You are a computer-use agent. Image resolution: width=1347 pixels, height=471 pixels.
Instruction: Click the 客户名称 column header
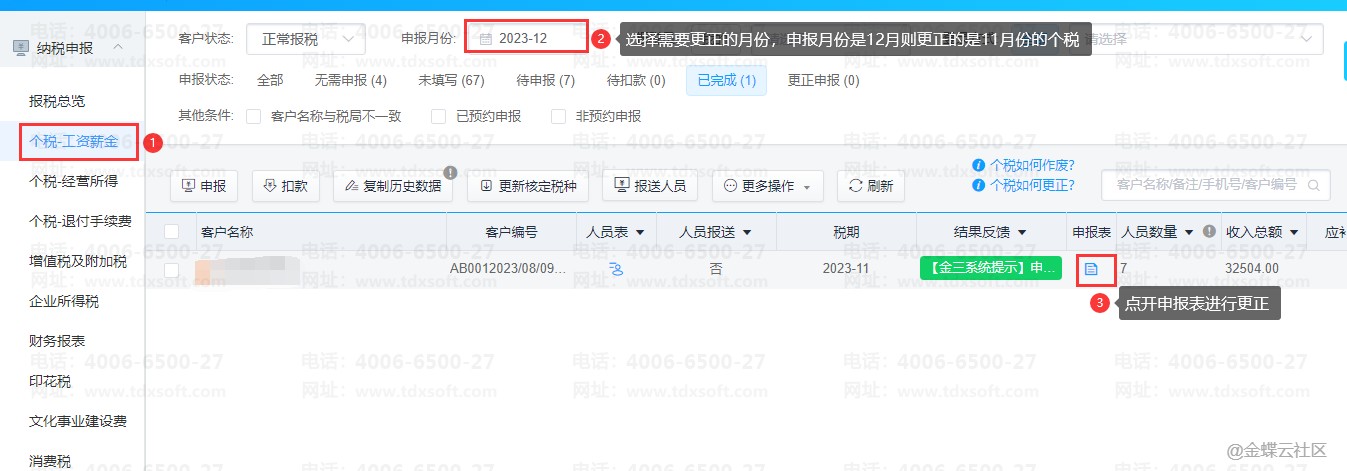point(227,232)
